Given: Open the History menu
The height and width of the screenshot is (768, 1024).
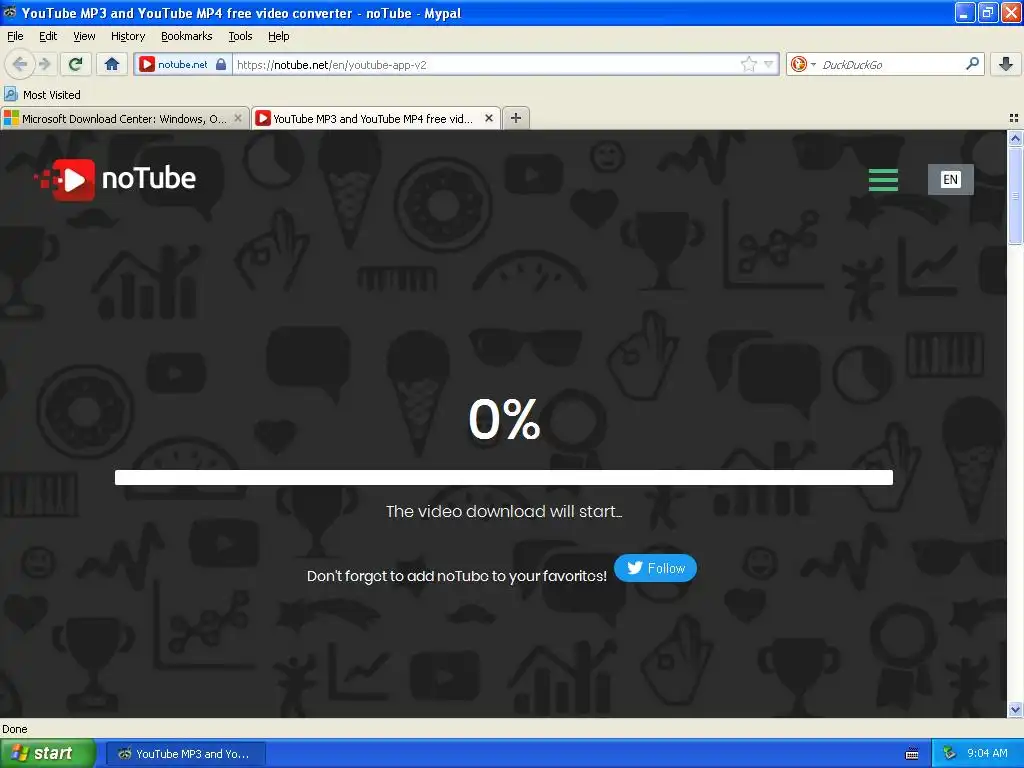Looking at the screenshot, I should pyautogui.click(x=127, y=36).
